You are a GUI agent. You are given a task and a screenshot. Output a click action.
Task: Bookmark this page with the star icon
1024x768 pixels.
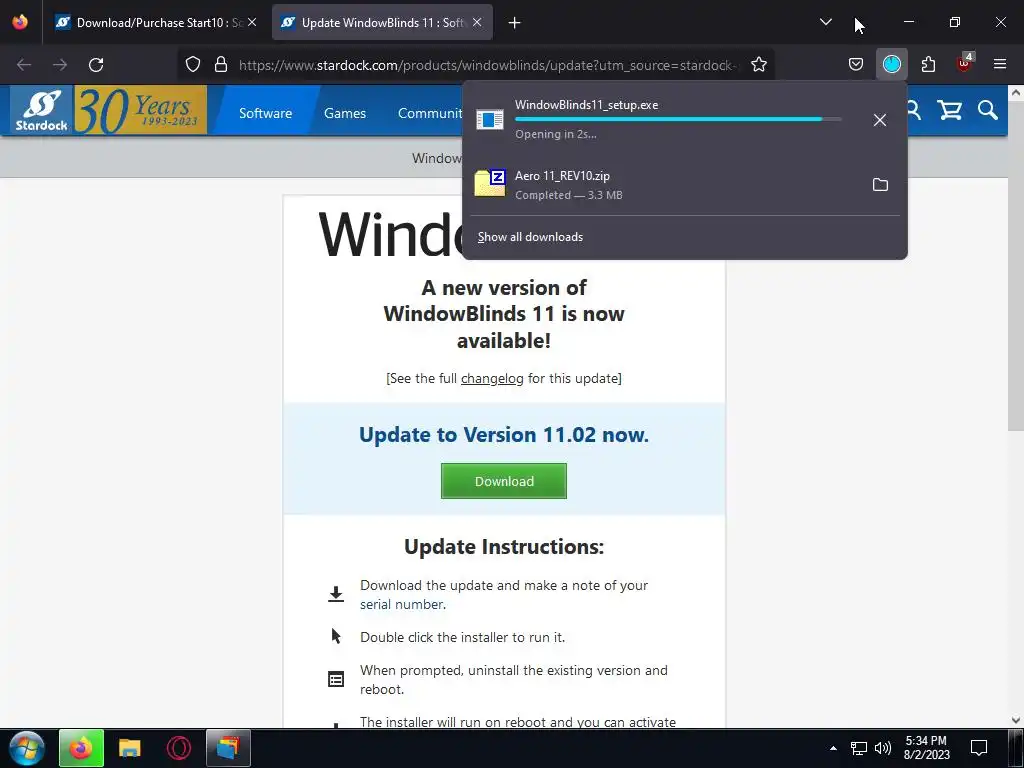coord(758,65)
